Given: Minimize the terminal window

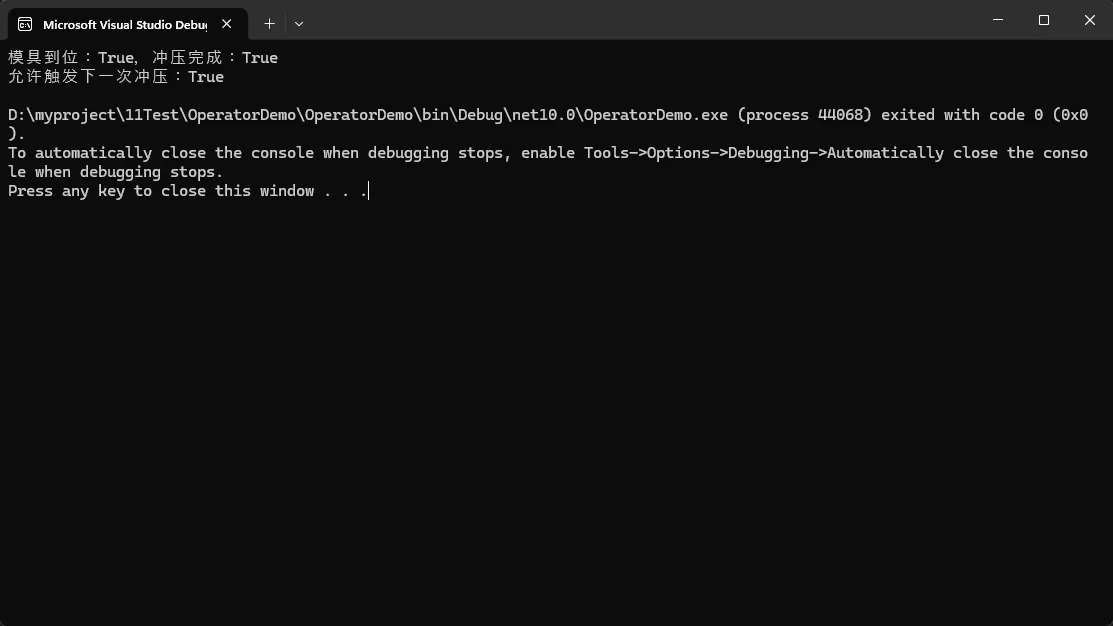Looking at the screenshot, I should (x=998, y=20).
